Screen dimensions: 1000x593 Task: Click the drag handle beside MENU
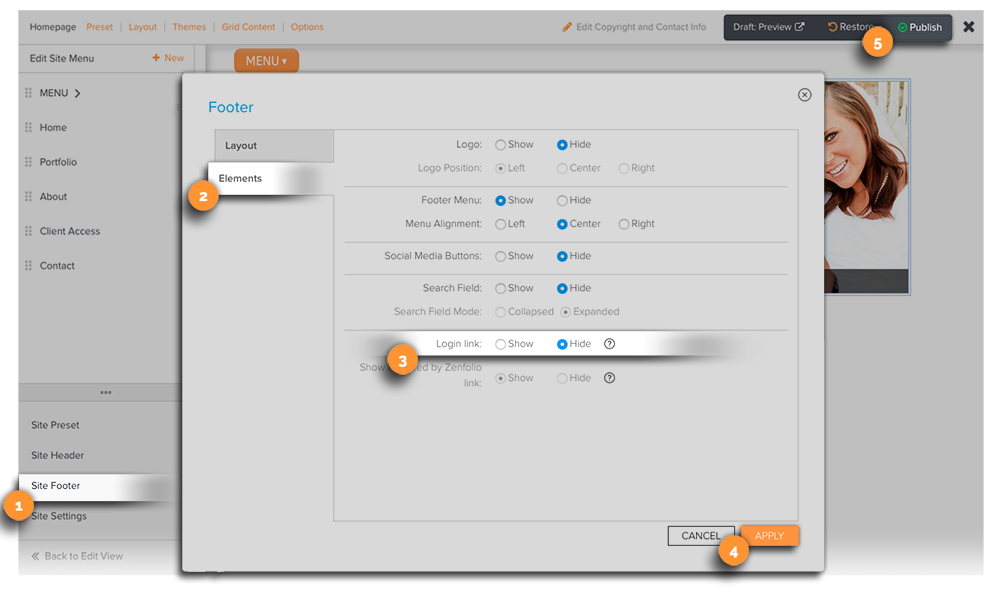[28, 93]
